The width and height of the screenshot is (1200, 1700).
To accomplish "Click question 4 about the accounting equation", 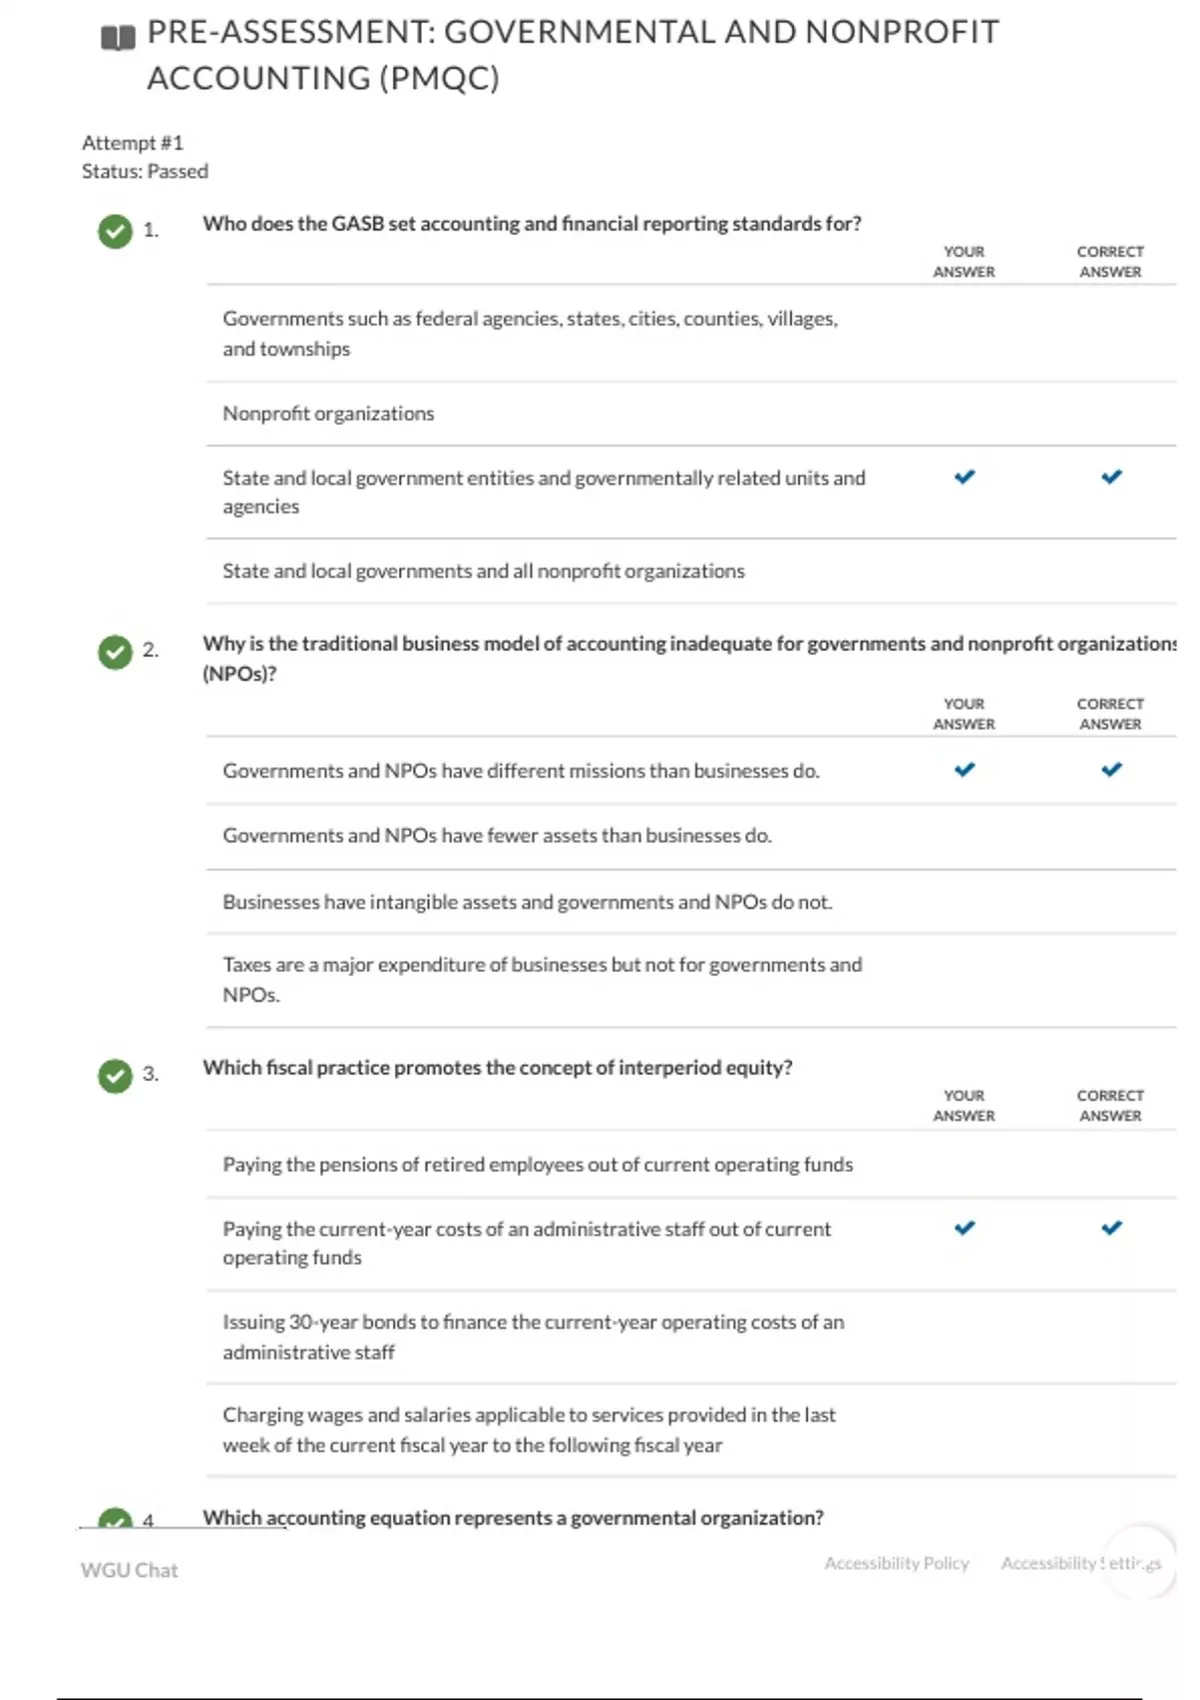I will (x=512, y=1518).
